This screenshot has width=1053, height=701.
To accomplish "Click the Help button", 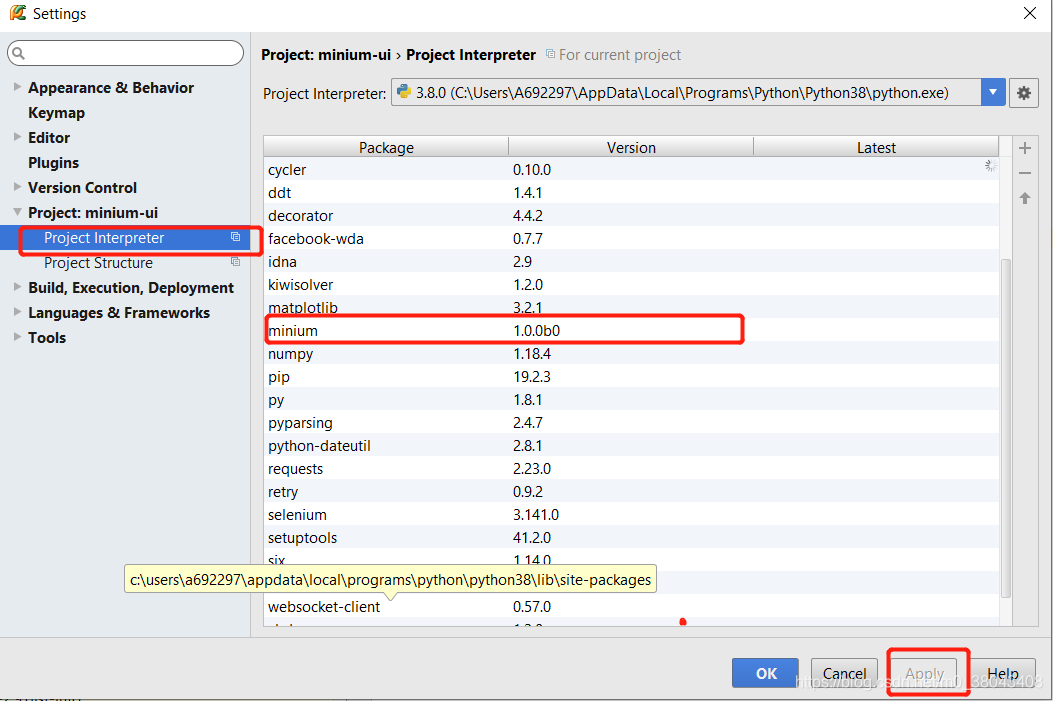I will 1003,673.
